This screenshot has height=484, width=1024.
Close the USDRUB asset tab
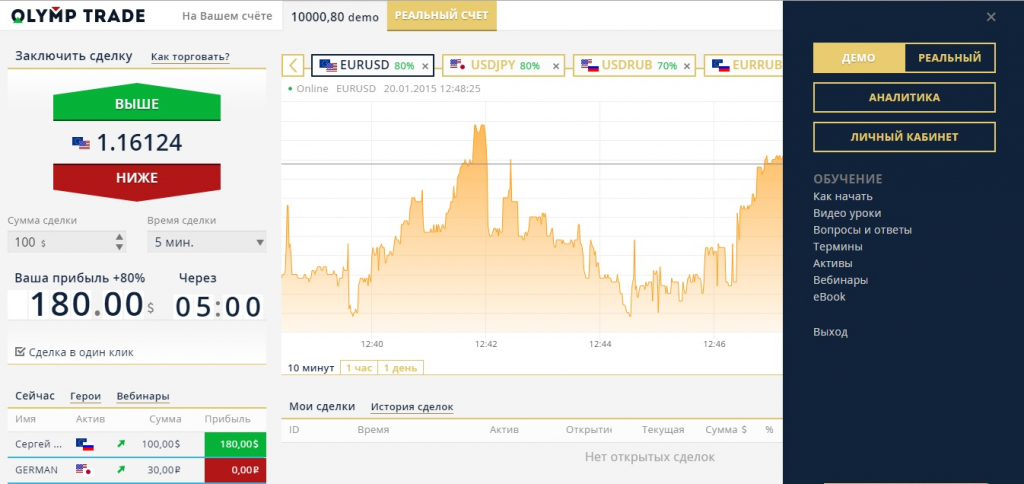click(x=686, y=66)
